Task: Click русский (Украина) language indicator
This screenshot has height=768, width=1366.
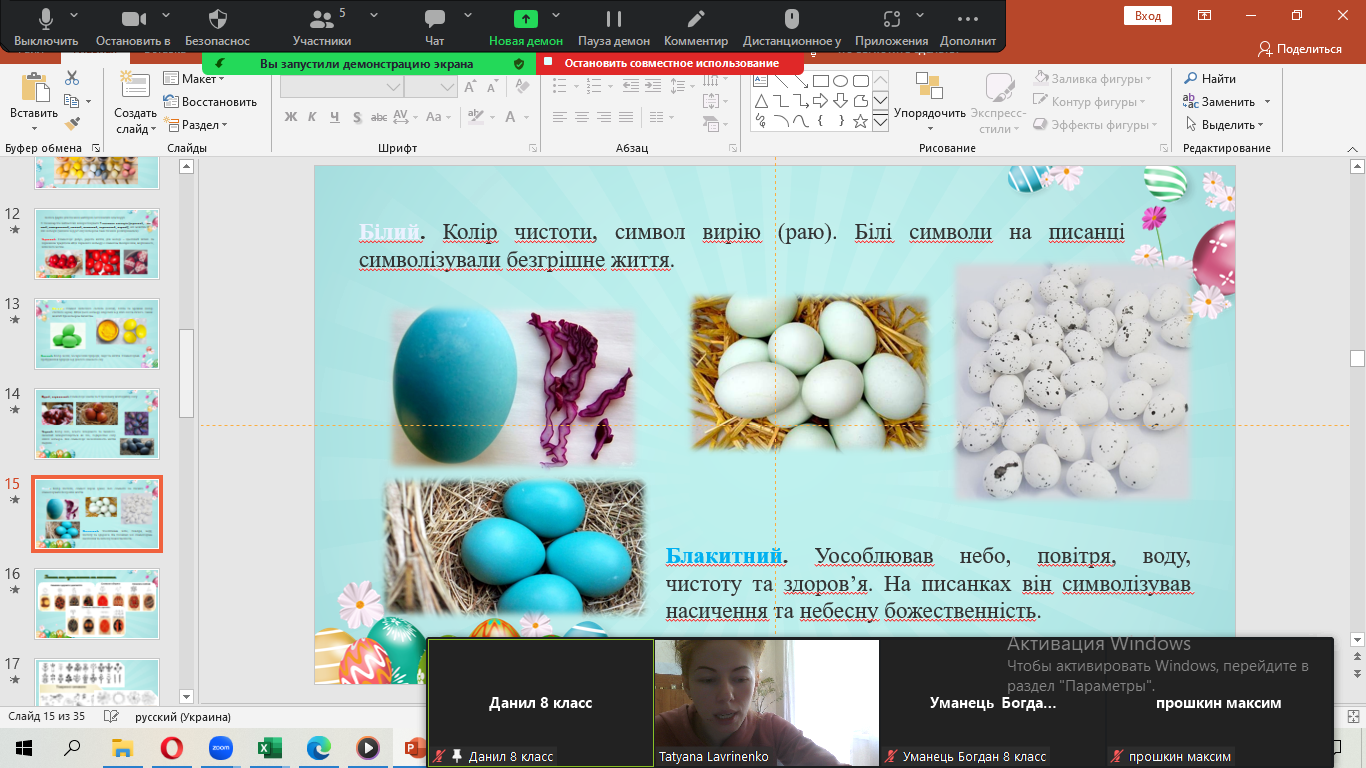Action: pyautogui.click(x=183, y=717)
